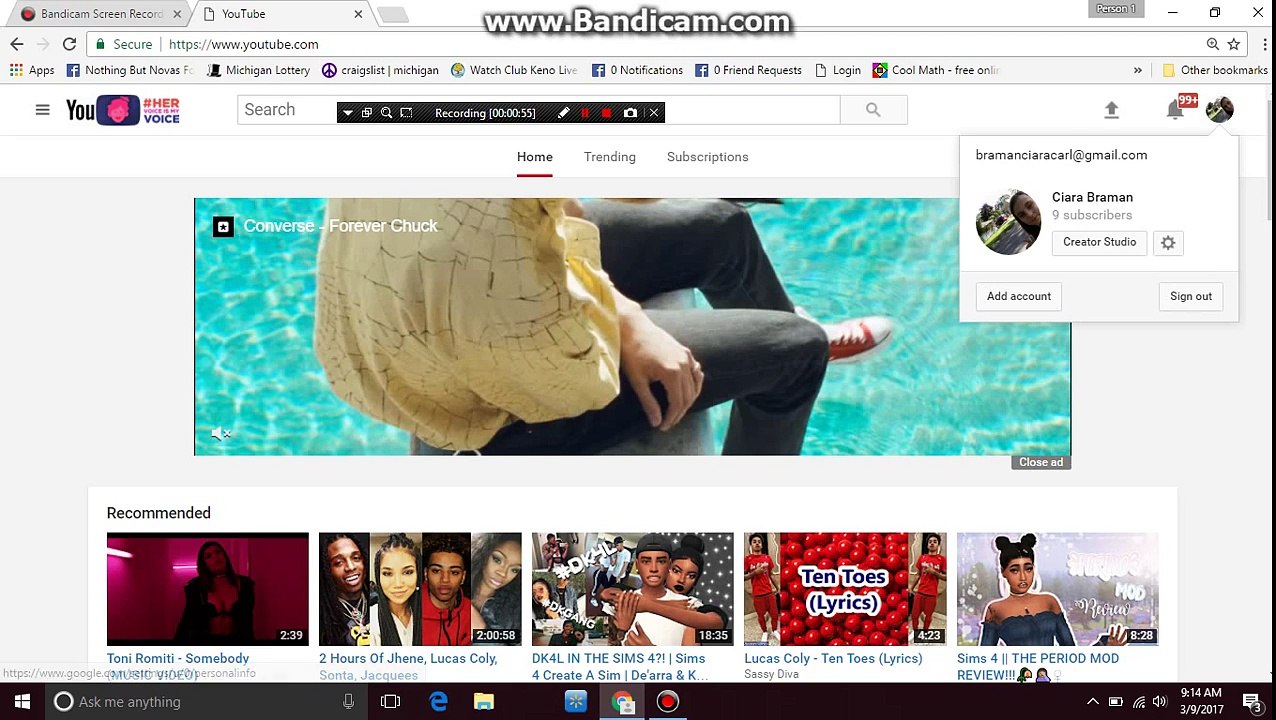
Task: Click the YouTube logo
Action: point(123,110)
